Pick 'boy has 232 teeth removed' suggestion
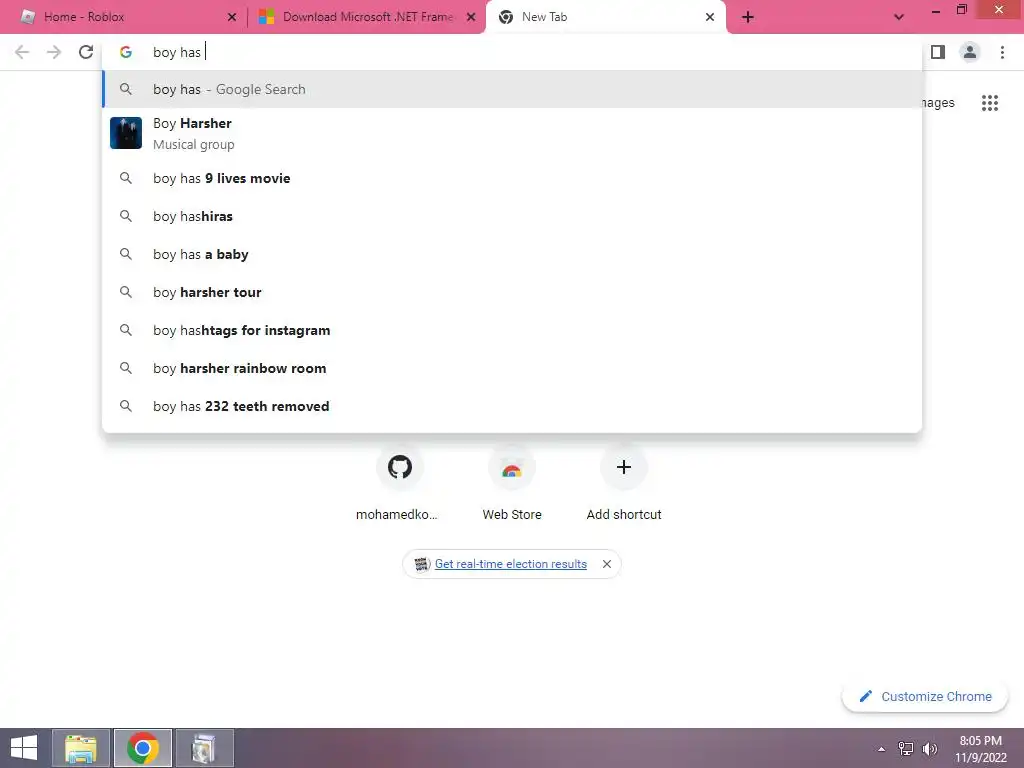The image size is (1024, 768). click(x=512, y=406)
